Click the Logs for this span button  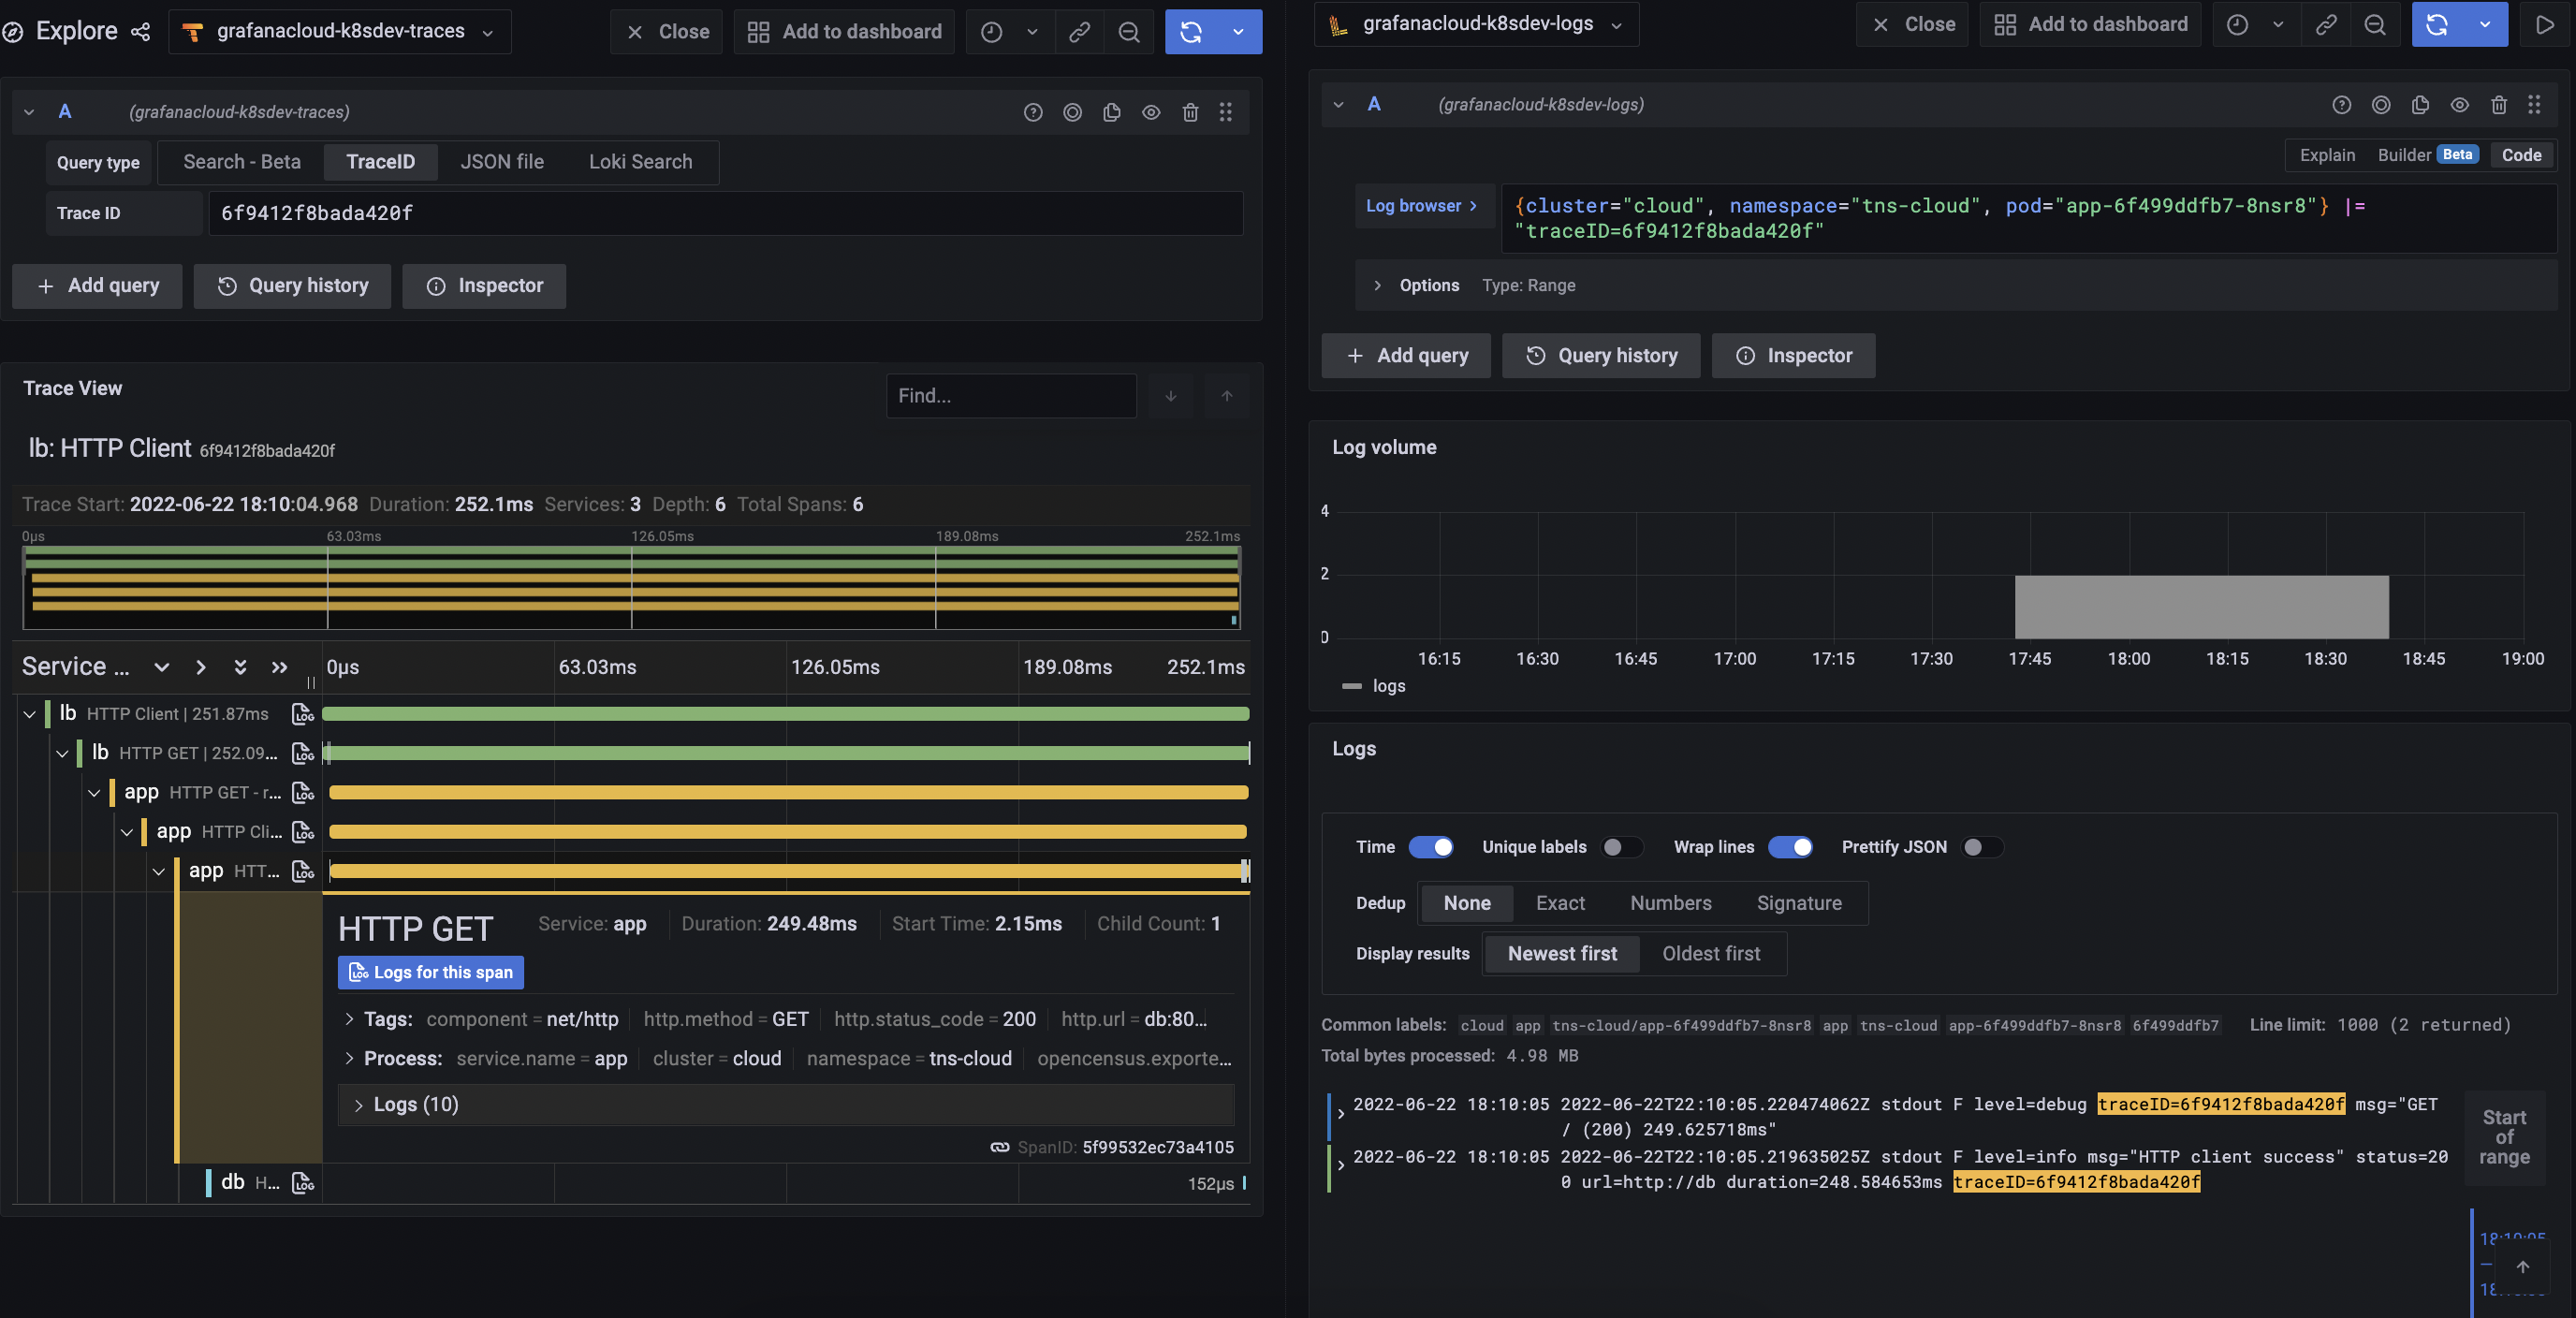point(431,972)
